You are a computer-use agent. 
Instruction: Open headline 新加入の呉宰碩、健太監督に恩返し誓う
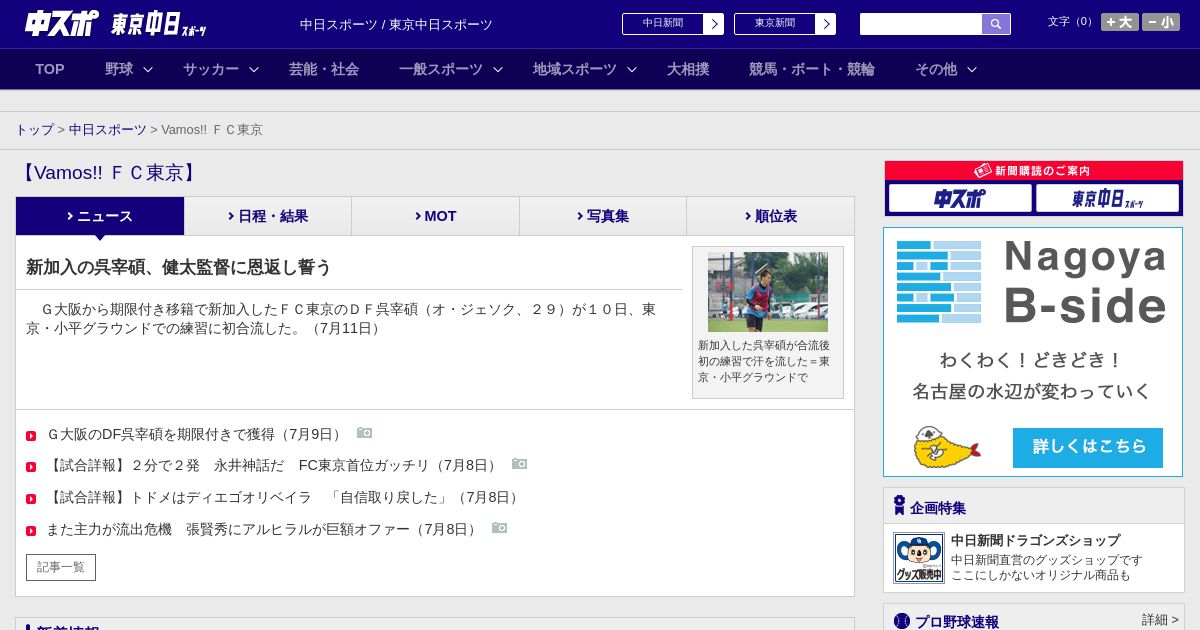179,267
